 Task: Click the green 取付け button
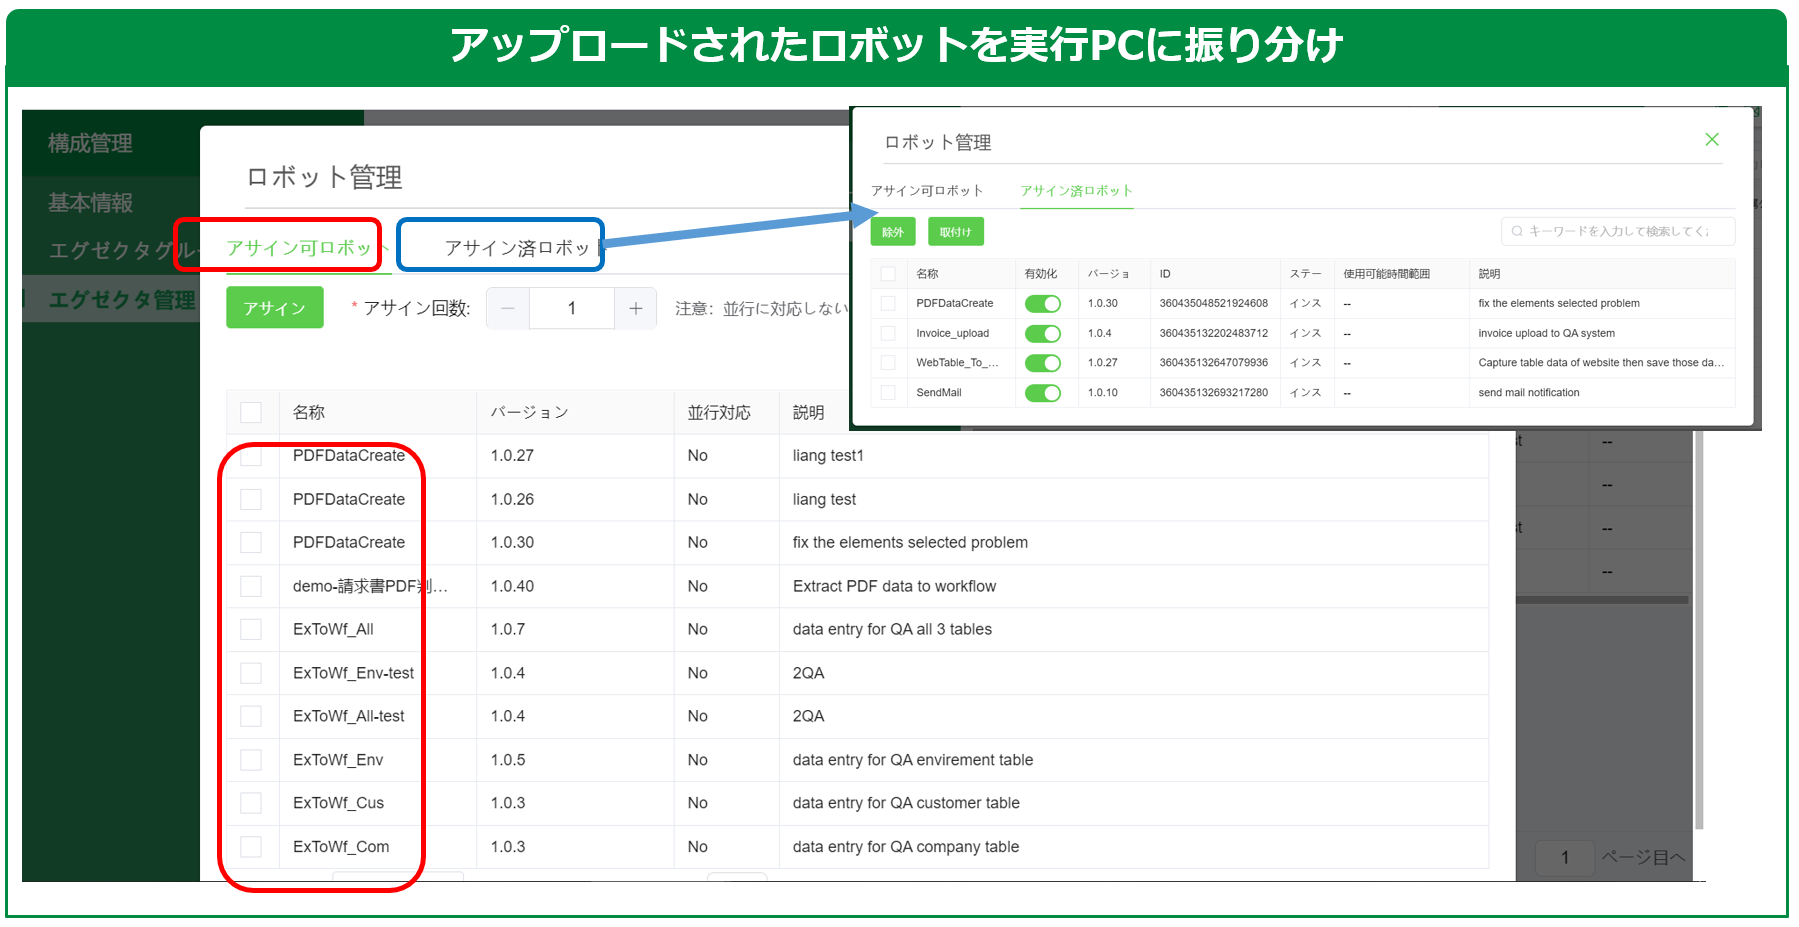point(956,232)
